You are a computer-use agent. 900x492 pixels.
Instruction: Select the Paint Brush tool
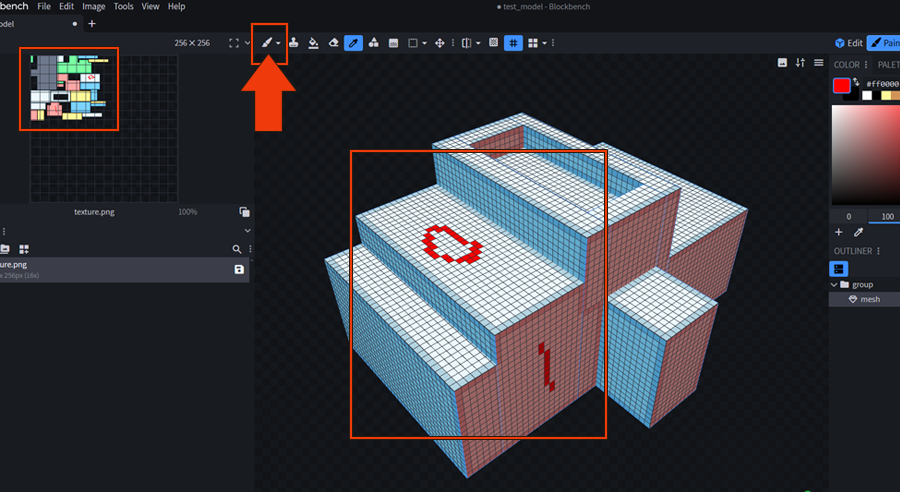point(266,43)
